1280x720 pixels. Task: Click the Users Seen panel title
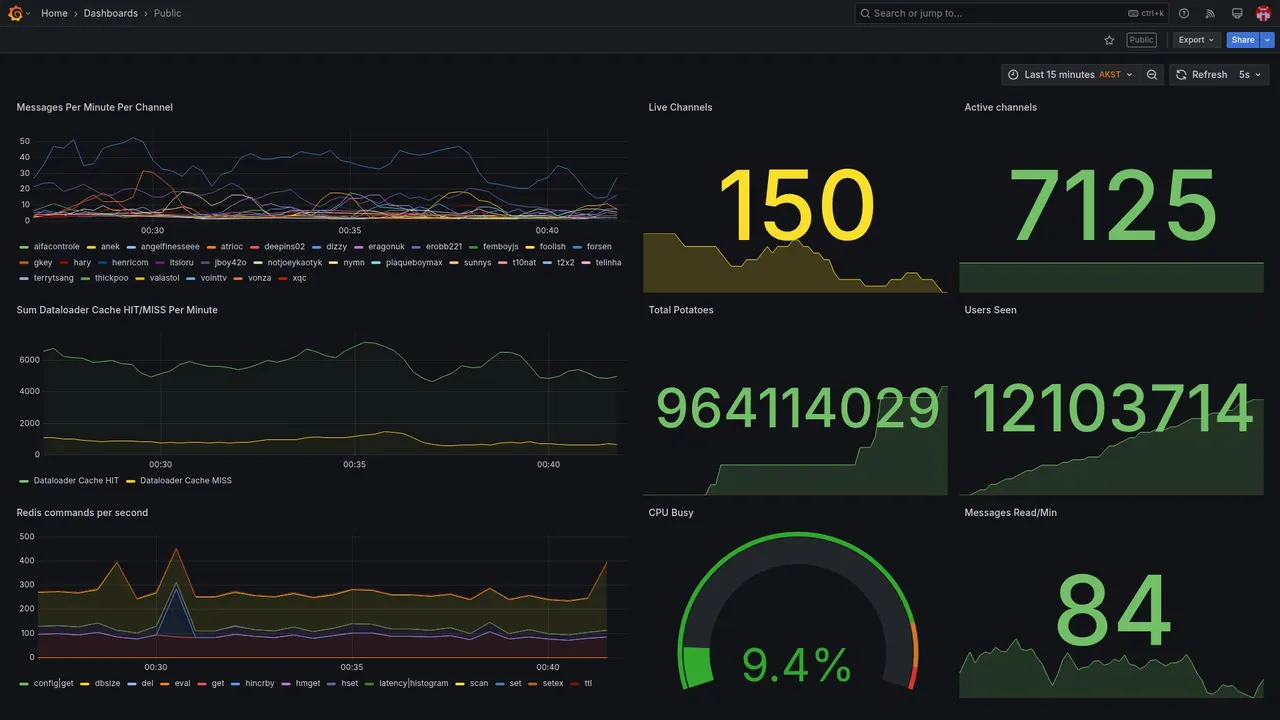(990, 310)
